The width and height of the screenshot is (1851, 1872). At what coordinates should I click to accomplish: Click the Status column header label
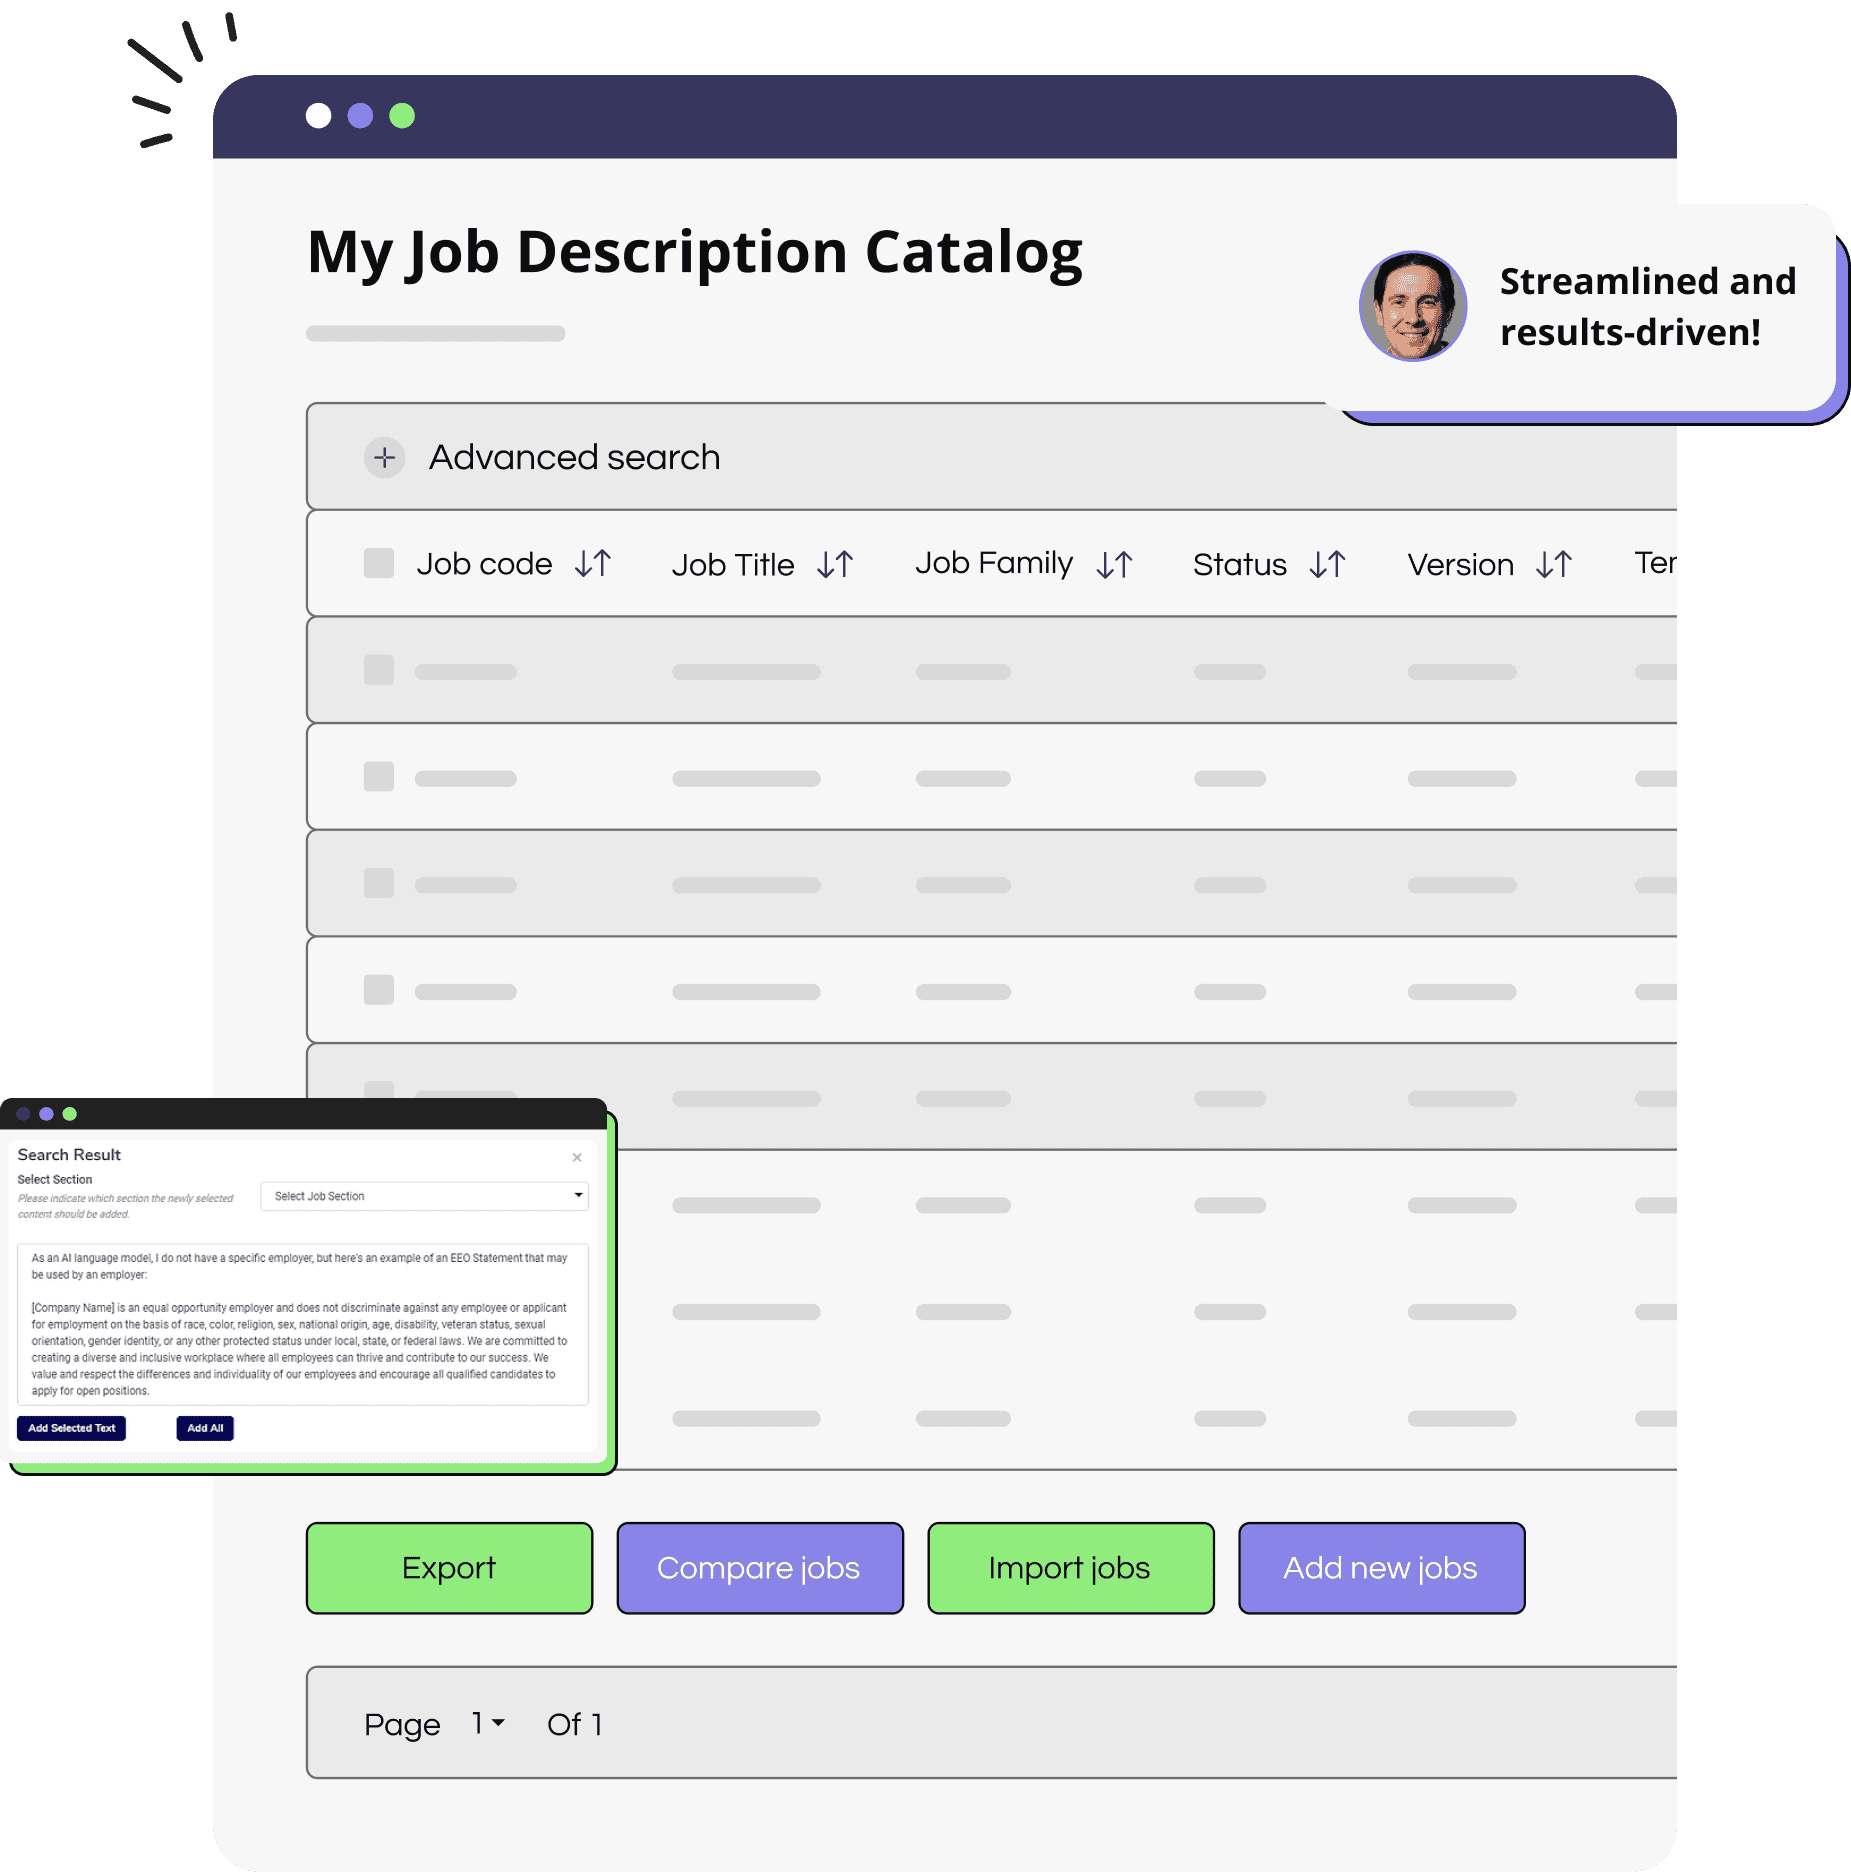click(x=1239, y=565)
